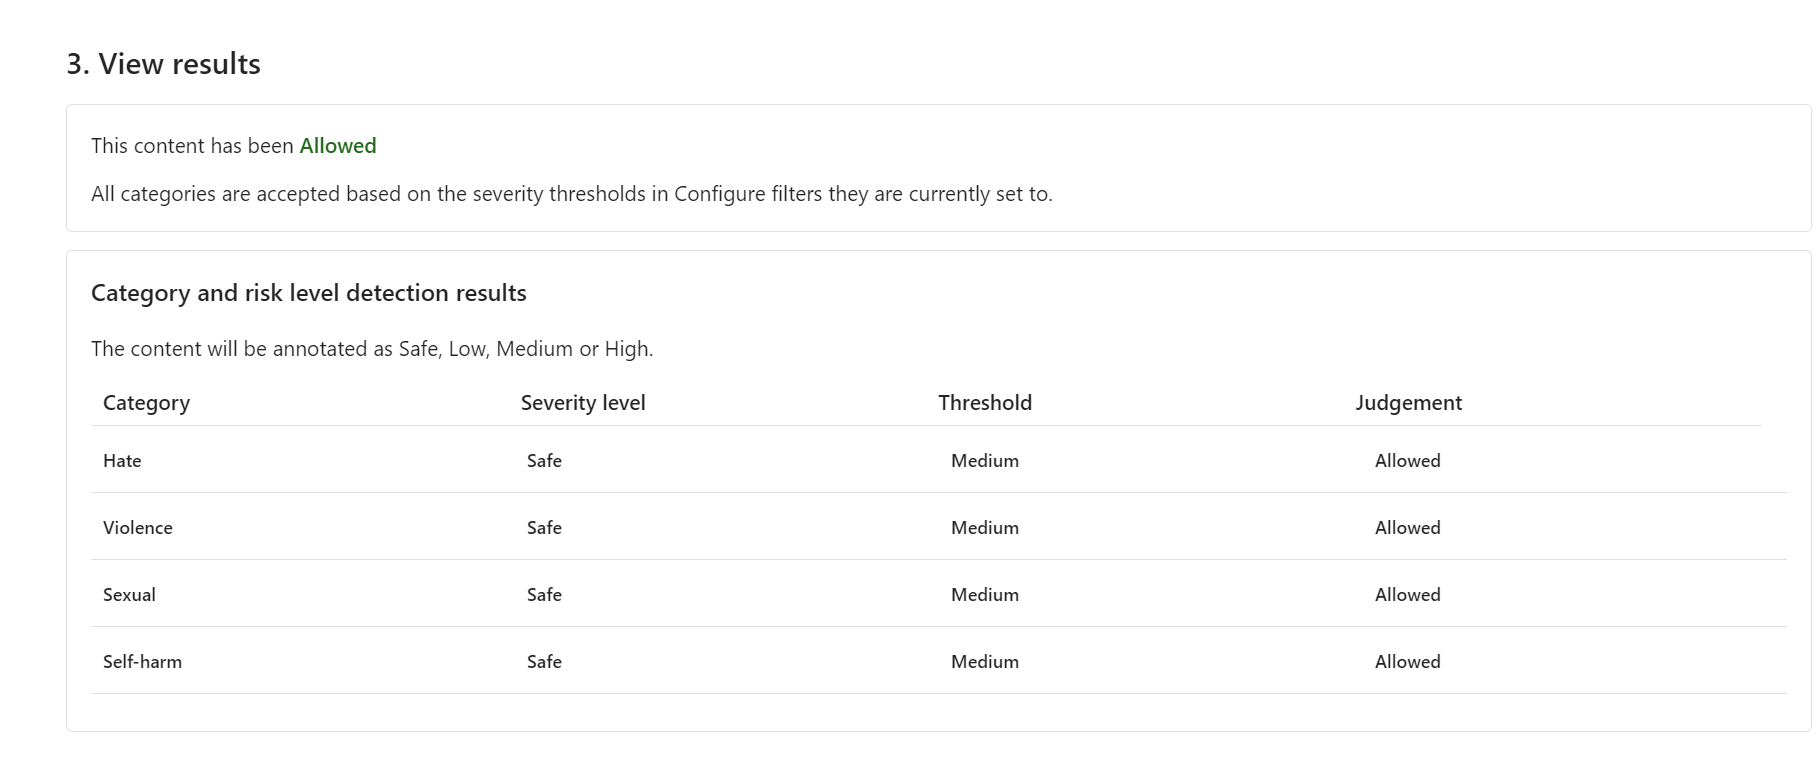Select the Self-harm category row label
Viewport: 1816px width, 764px height.
pos(142,662)
